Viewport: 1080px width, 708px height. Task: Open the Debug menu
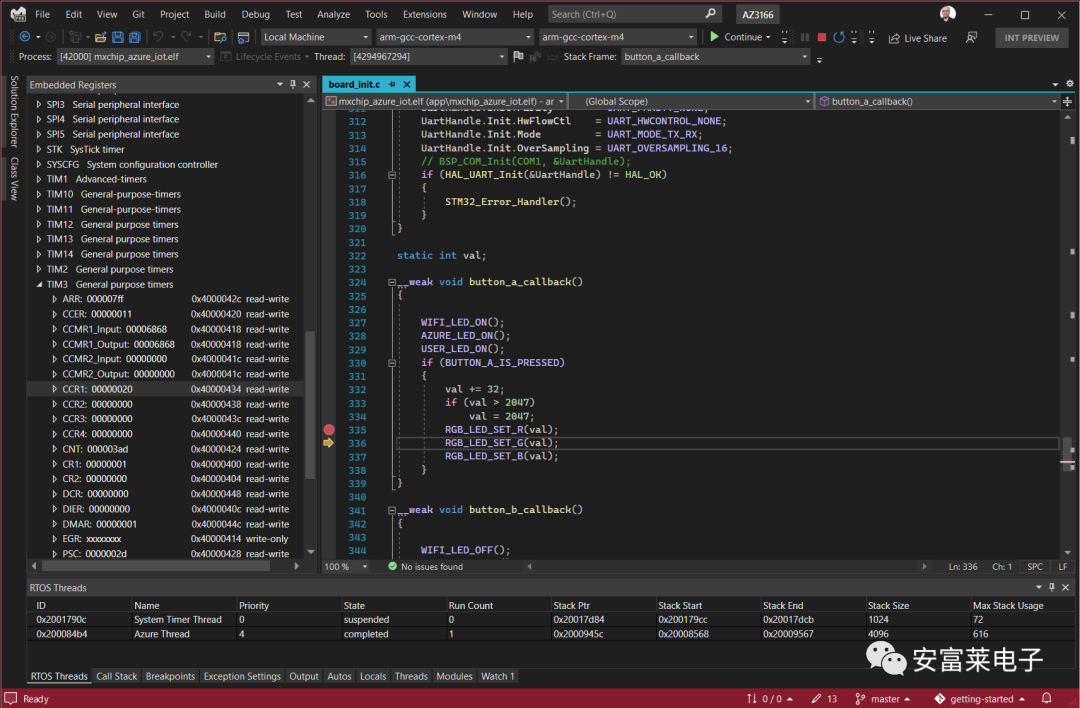coord(256,14)
